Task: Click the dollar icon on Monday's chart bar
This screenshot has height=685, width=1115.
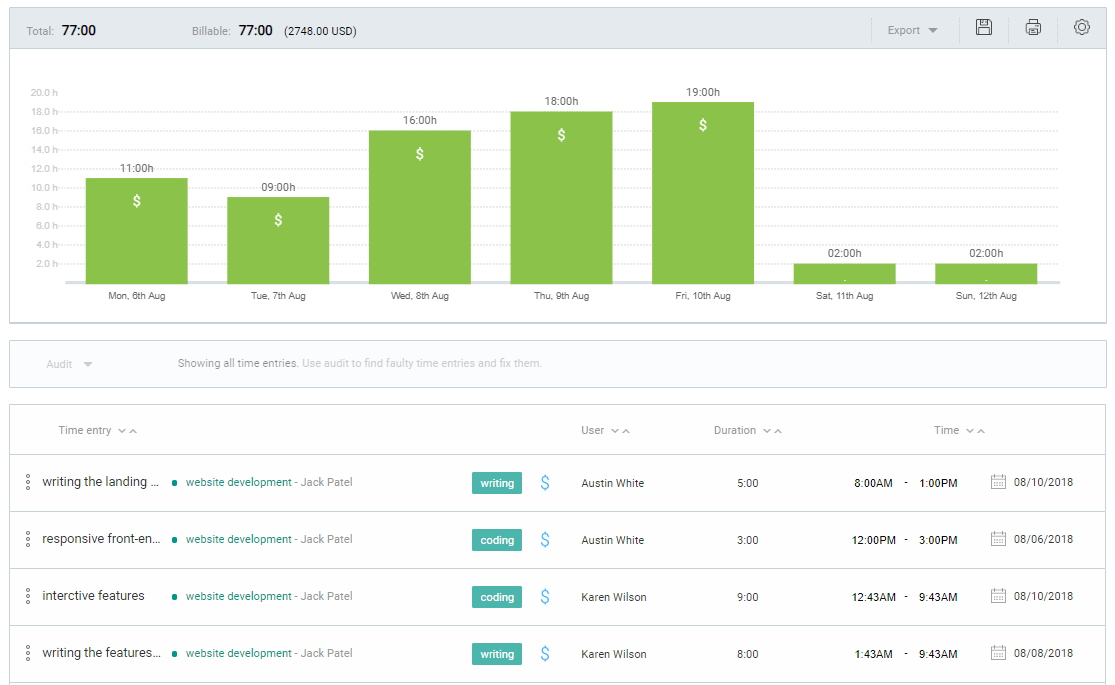Action: point(136,200)
